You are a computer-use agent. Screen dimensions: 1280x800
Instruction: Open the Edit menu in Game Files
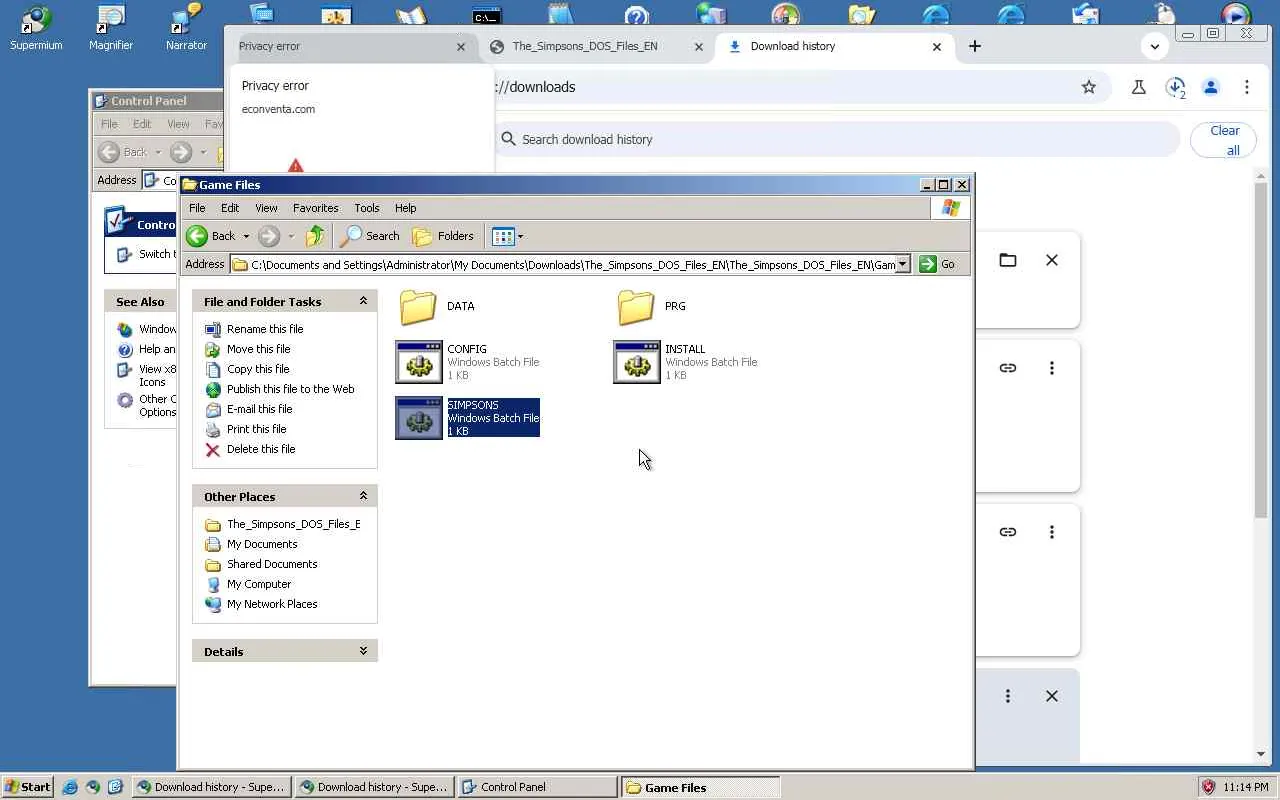(x=230, y=208)
